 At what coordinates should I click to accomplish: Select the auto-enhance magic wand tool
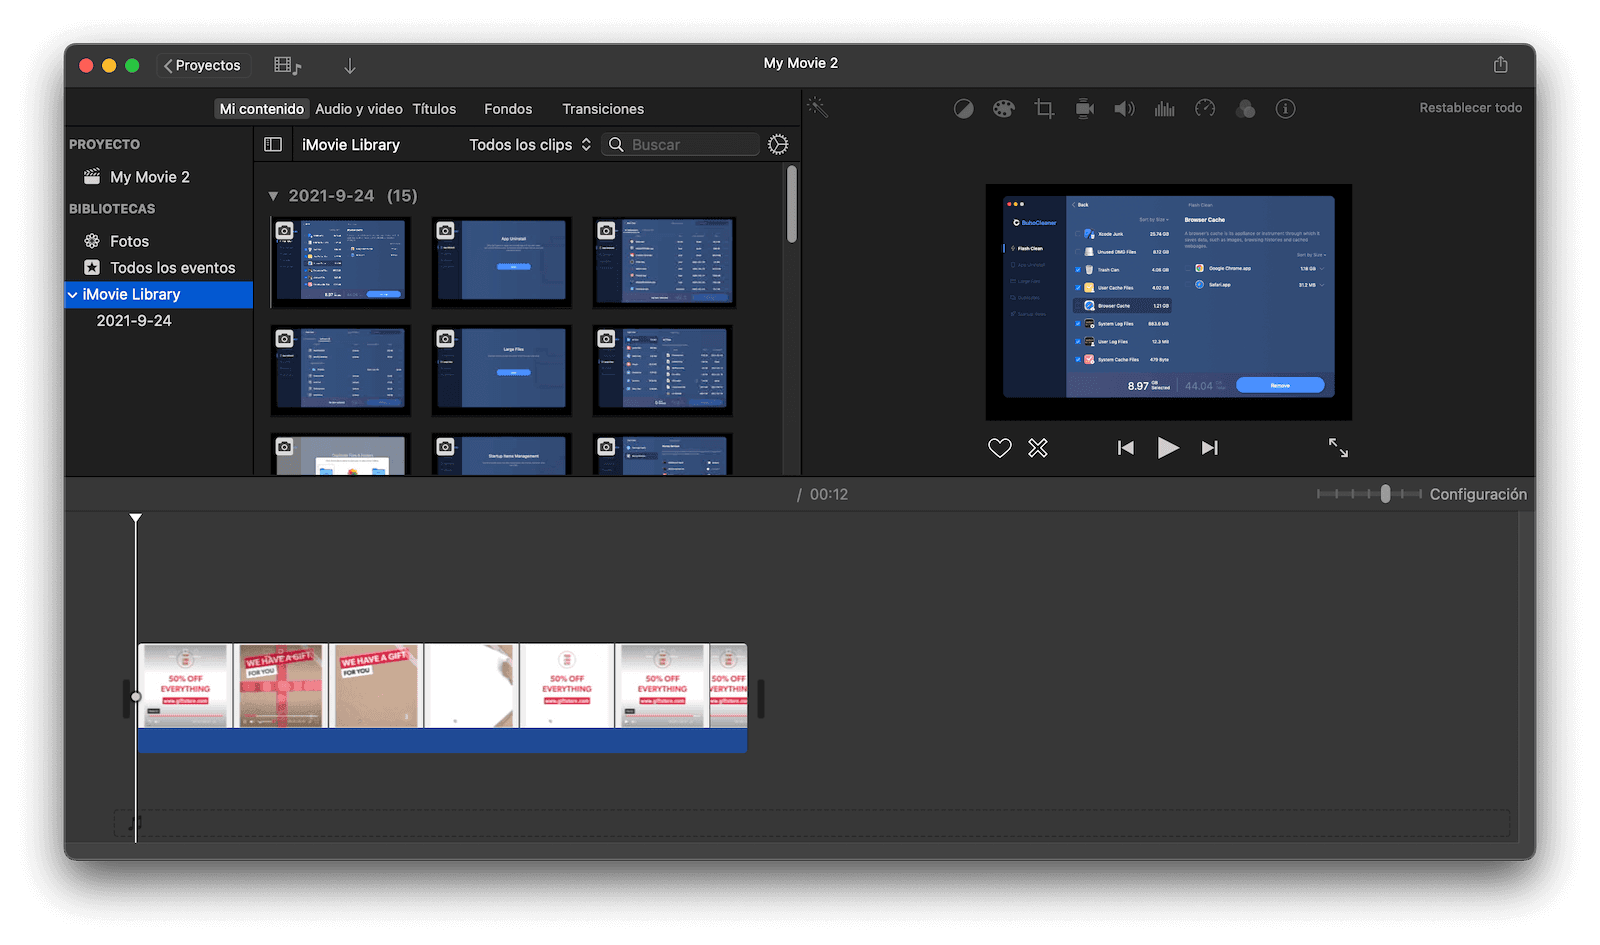coord(818,108)
